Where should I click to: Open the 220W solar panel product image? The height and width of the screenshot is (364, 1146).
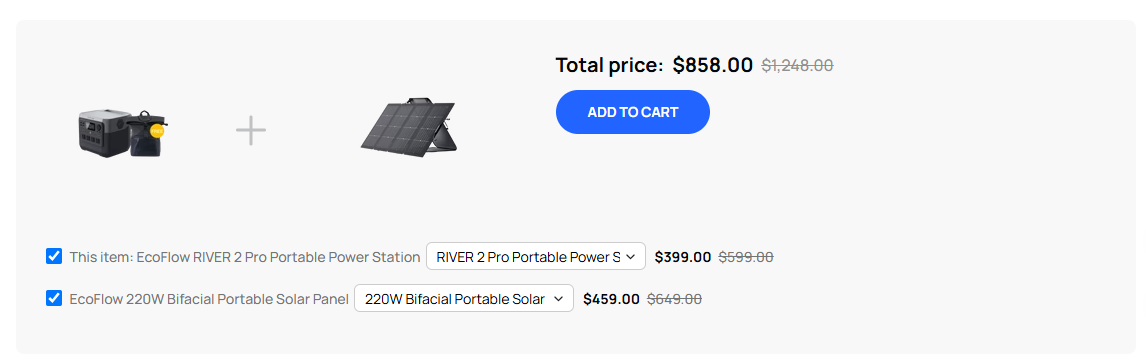click(409, 125)
